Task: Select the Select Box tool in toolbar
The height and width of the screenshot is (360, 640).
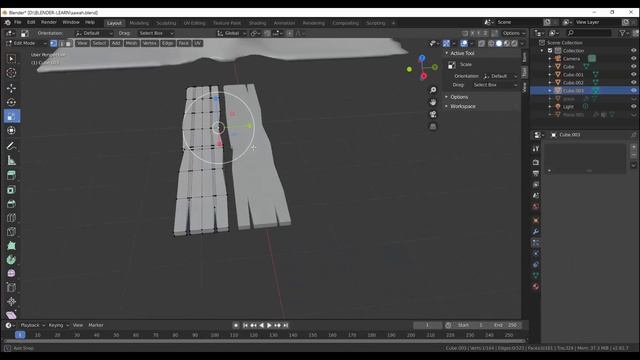Action: [x=11, y=59]
